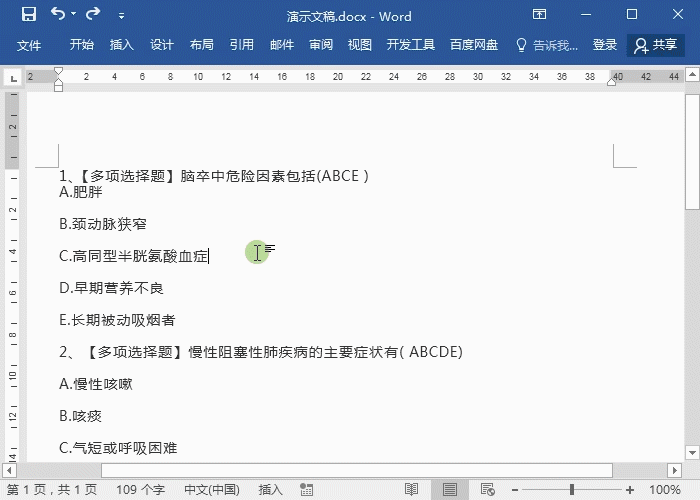700x500 pixels.
Task: Click the macro recording icon in status bar
Action: click(306, 490)
